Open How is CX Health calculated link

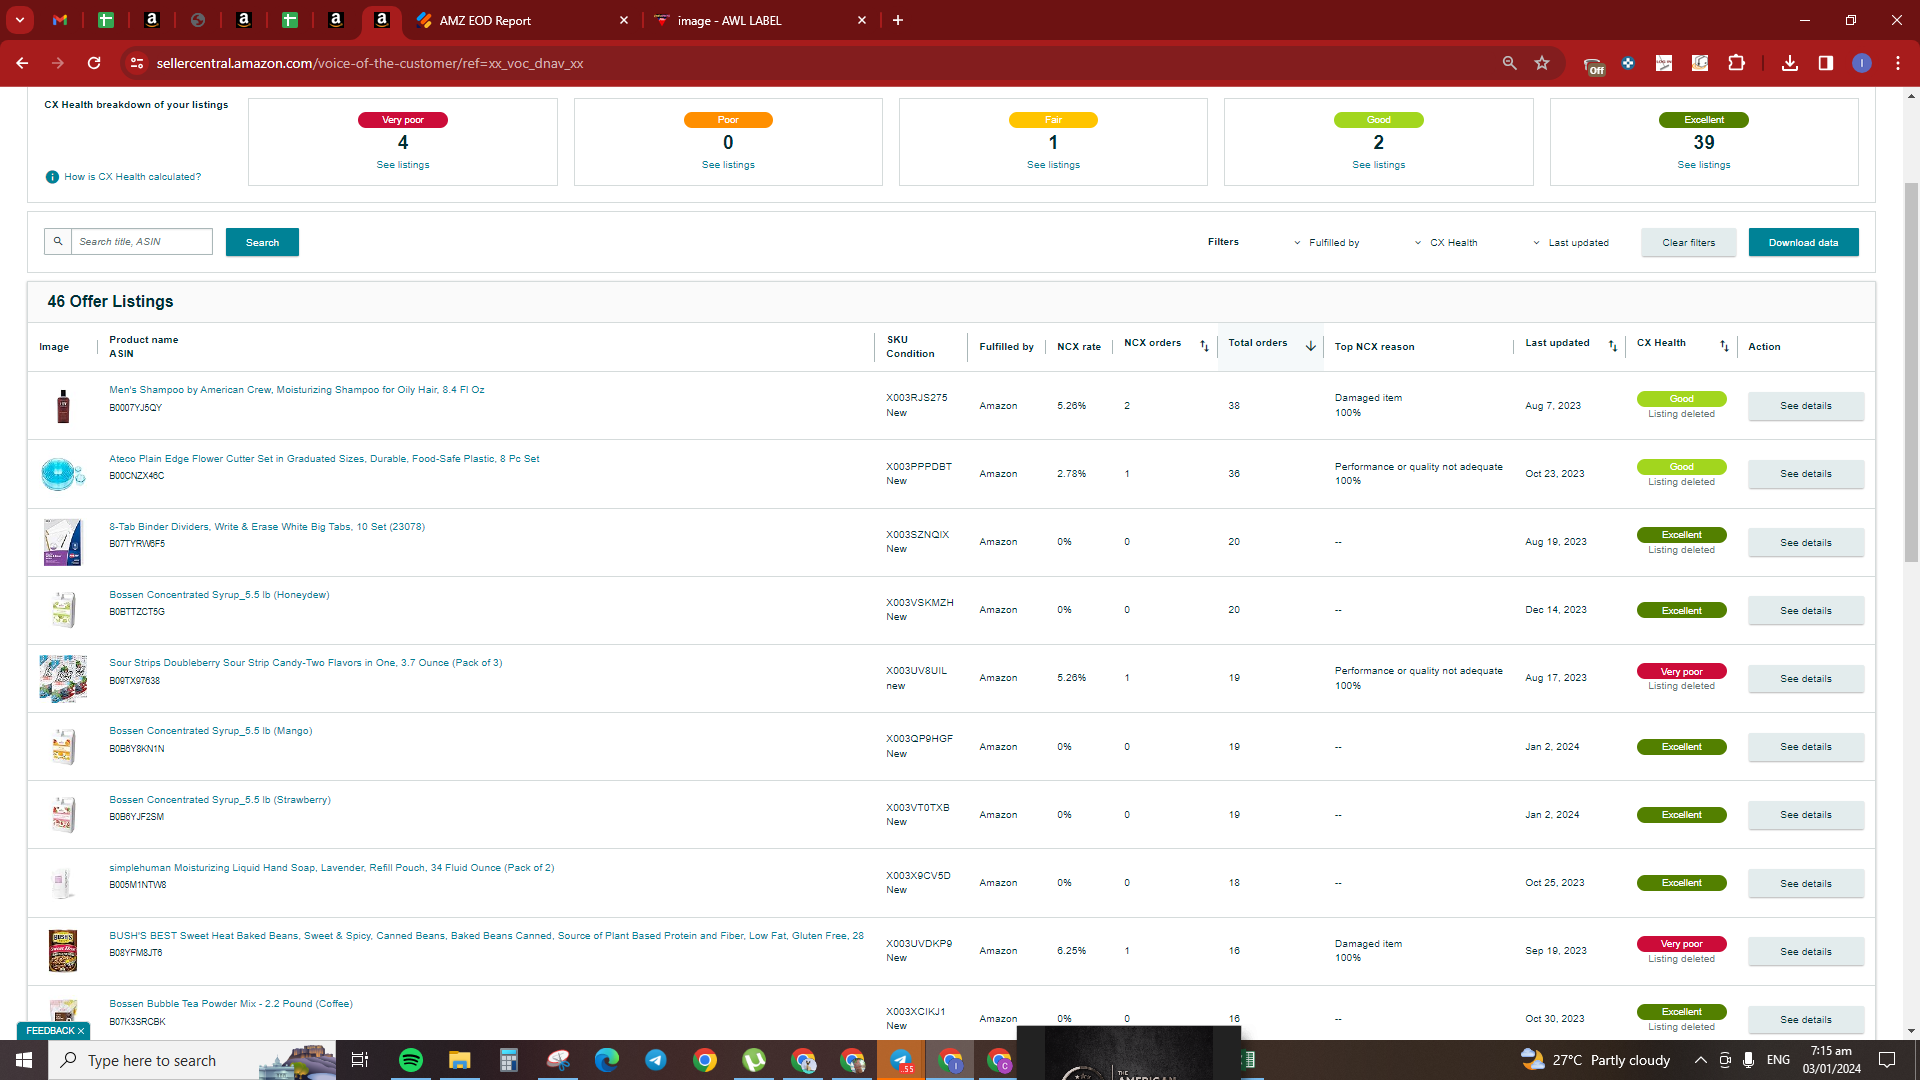click(x=132, y=177)
